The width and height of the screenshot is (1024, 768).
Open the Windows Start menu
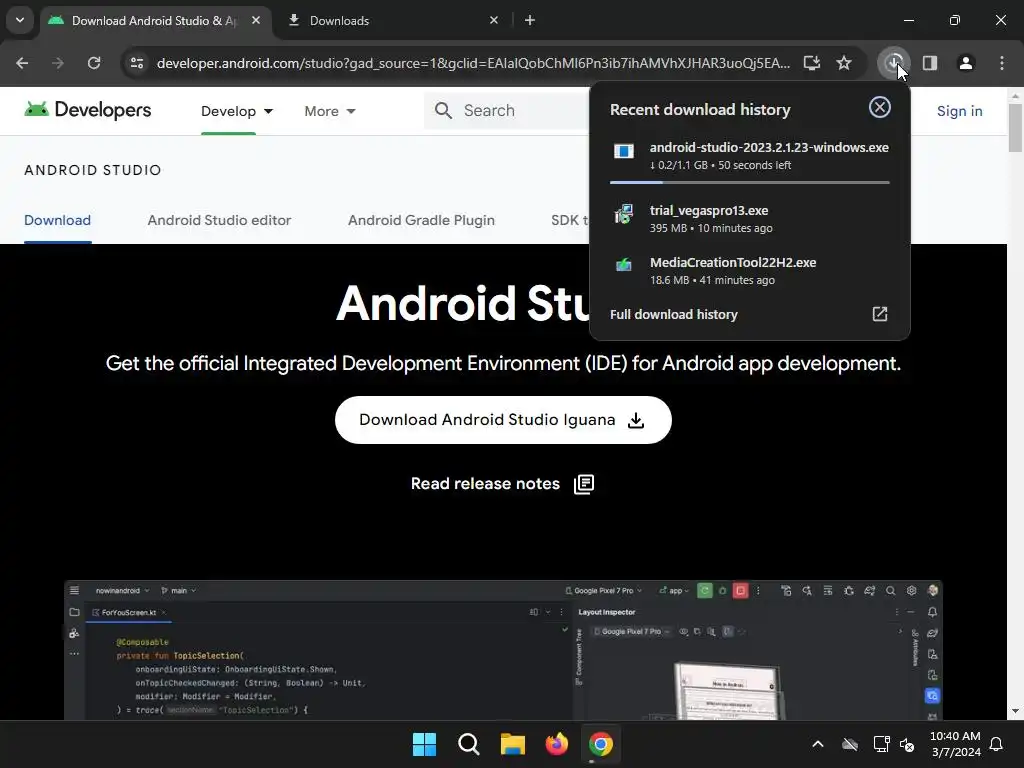pos(424,744)
